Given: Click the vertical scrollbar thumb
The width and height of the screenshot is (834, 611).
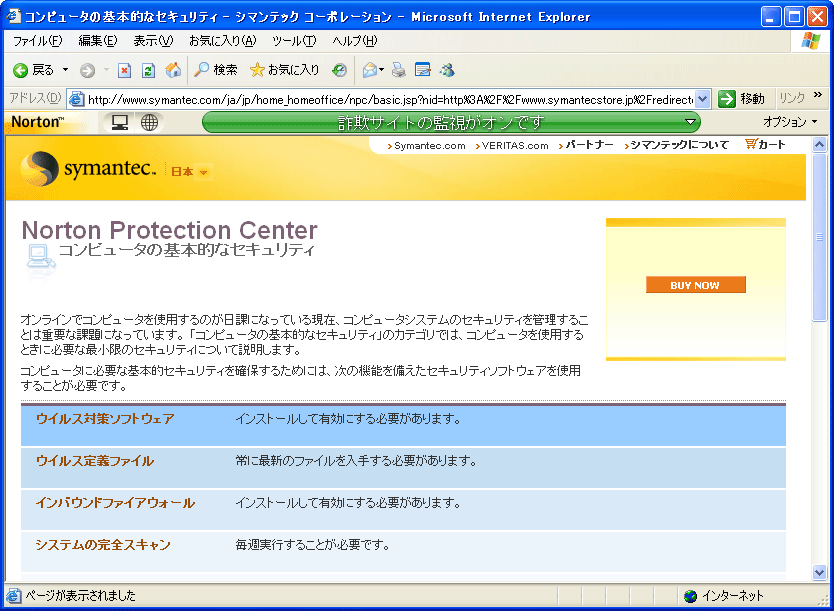Looking at the screenshot, I should 819,237.
